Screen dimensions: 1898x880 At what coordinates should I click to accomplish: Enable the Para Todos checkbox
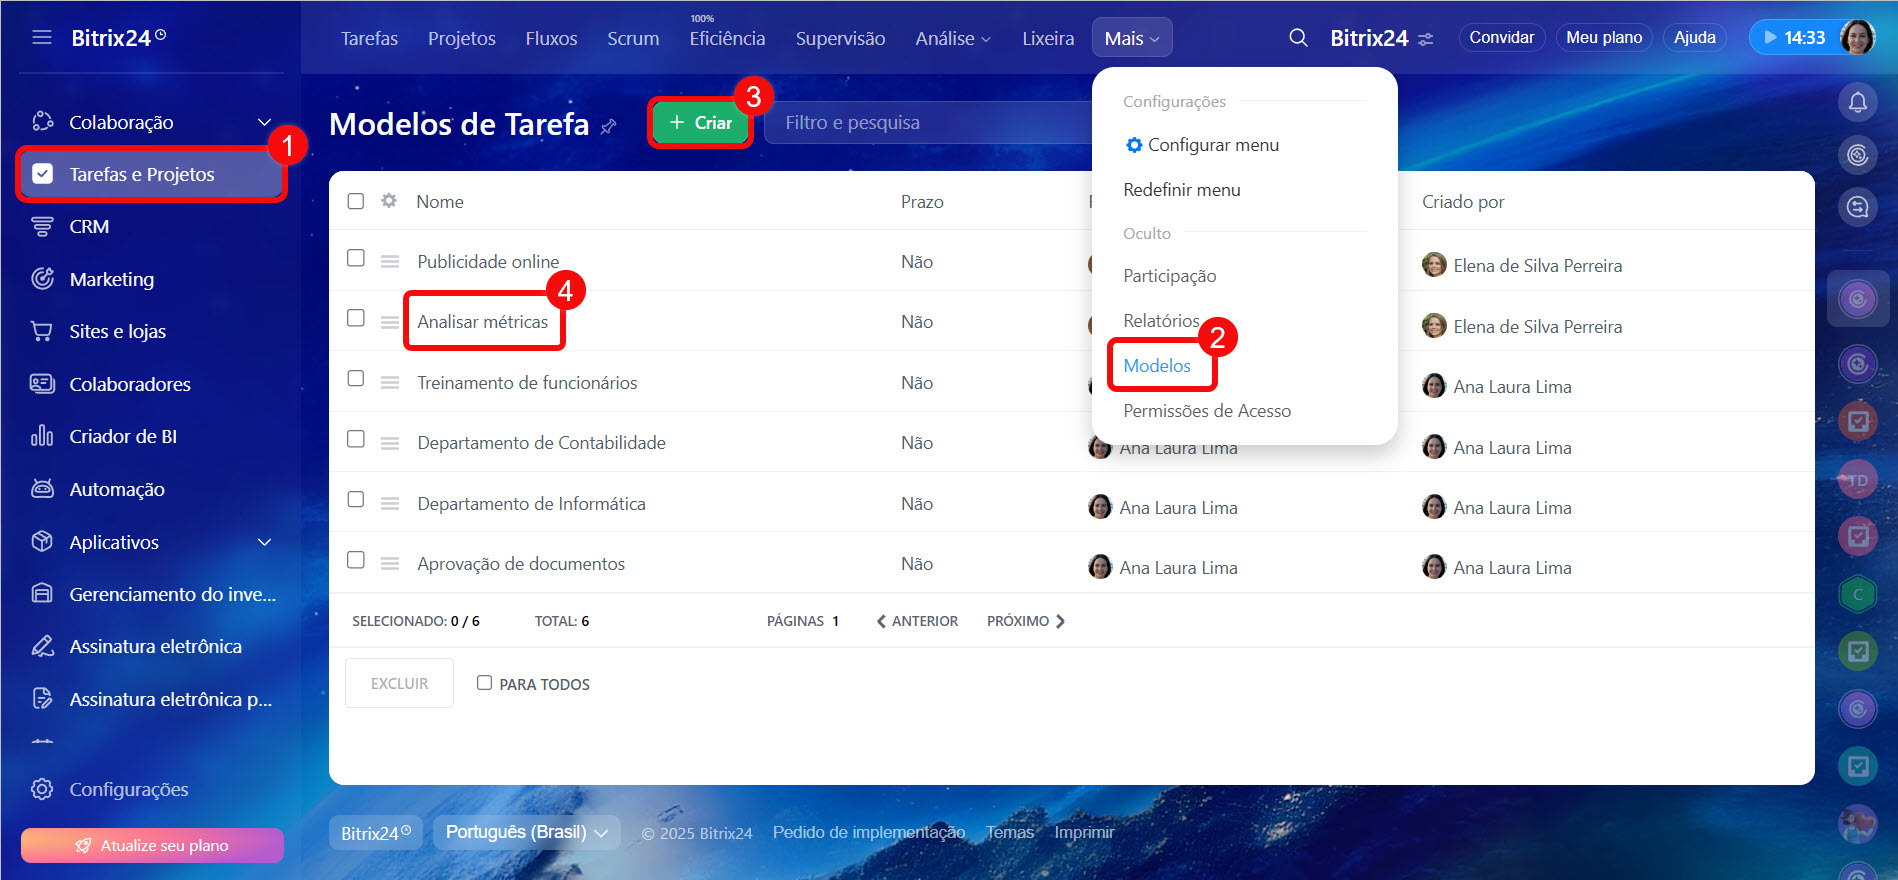click(x=484, y=683)
